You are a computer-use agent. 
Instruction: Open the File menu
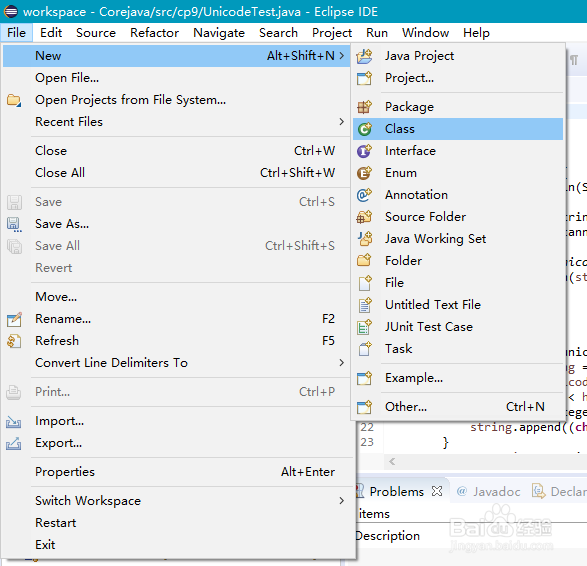[x=16, y=33]
